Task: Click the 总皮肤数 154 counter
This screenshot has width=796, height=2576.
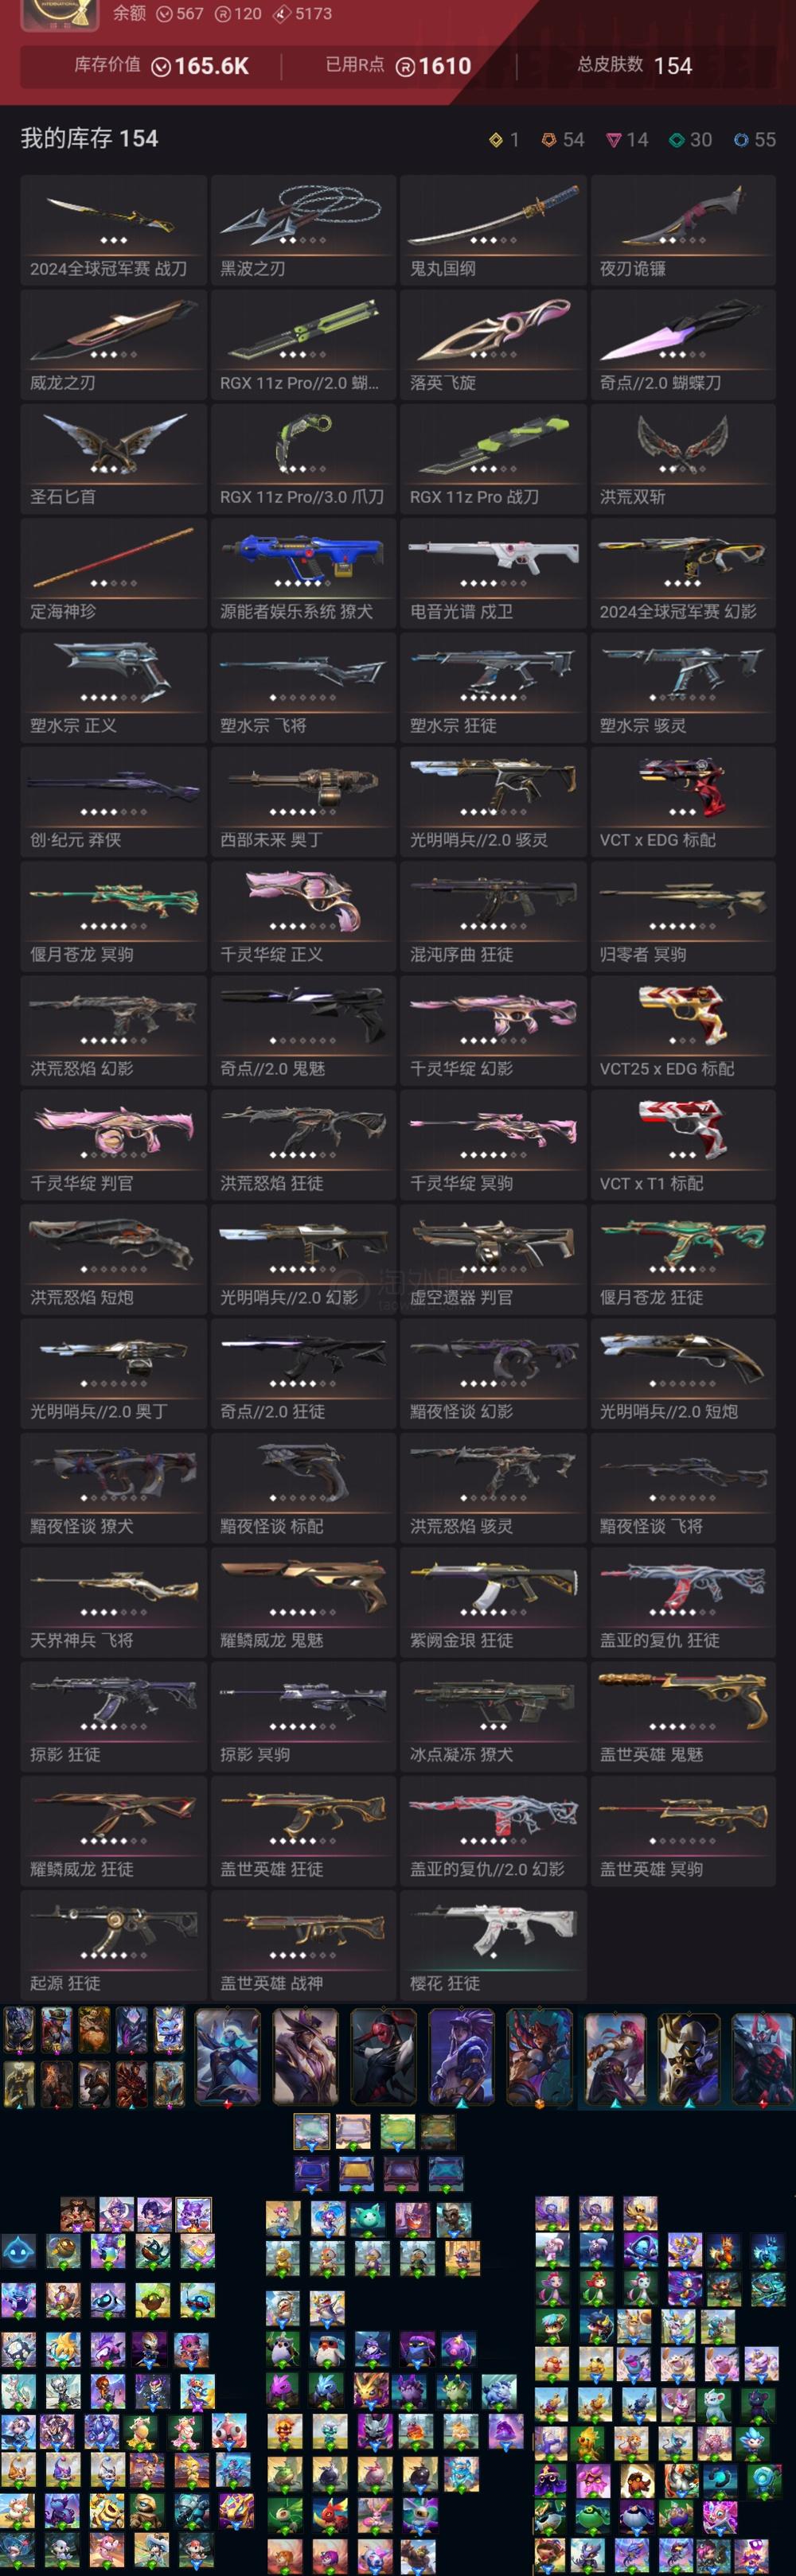Action: pyautogui.click(x=634, y=66)
